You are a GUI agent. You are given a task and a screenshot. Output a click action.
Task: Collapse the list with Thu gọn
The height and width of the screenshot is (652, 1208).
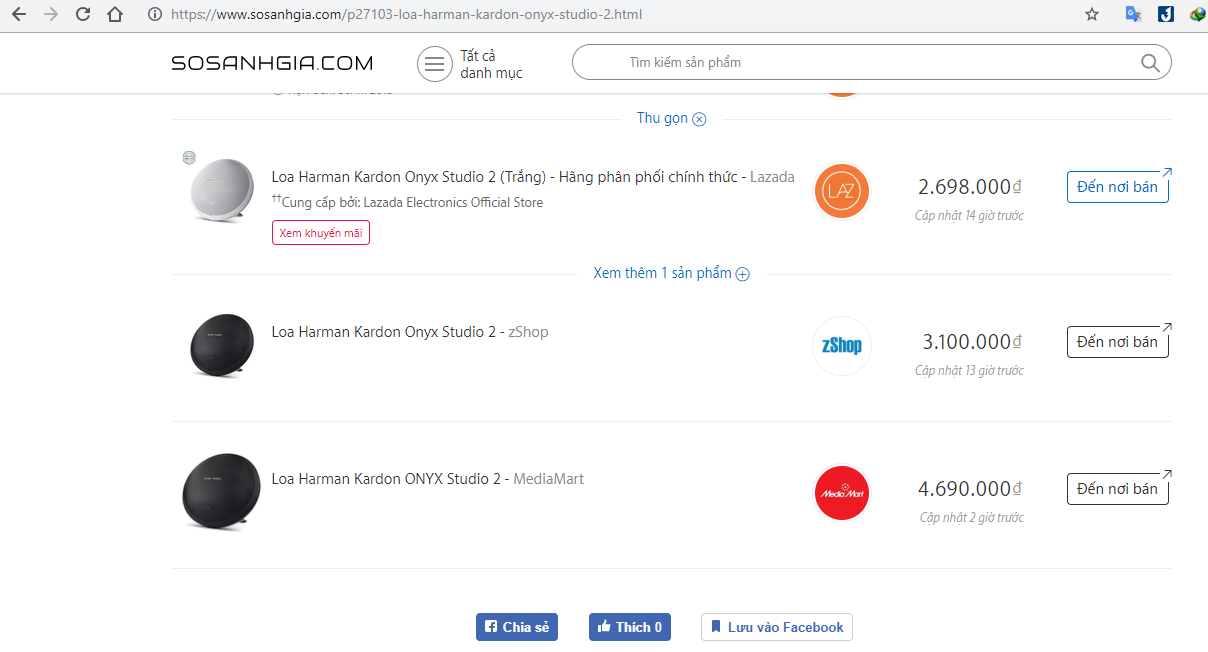click(x=671, y=118)
